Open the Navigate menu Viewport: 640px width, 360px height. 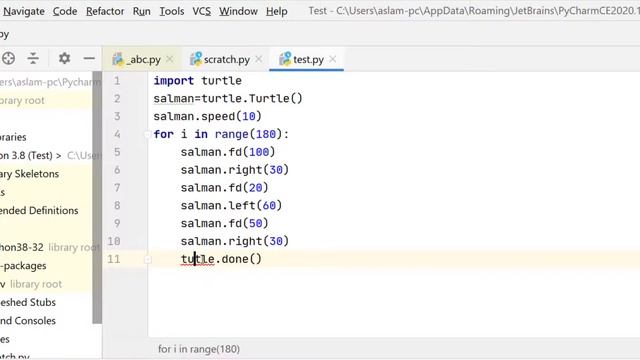24,11
